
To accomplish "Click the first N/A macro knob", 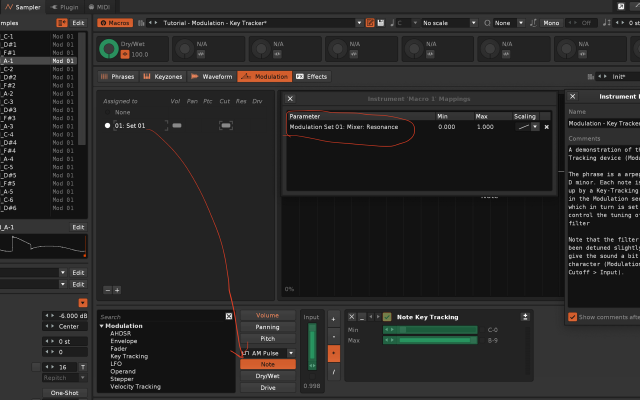I will point(185,49).
